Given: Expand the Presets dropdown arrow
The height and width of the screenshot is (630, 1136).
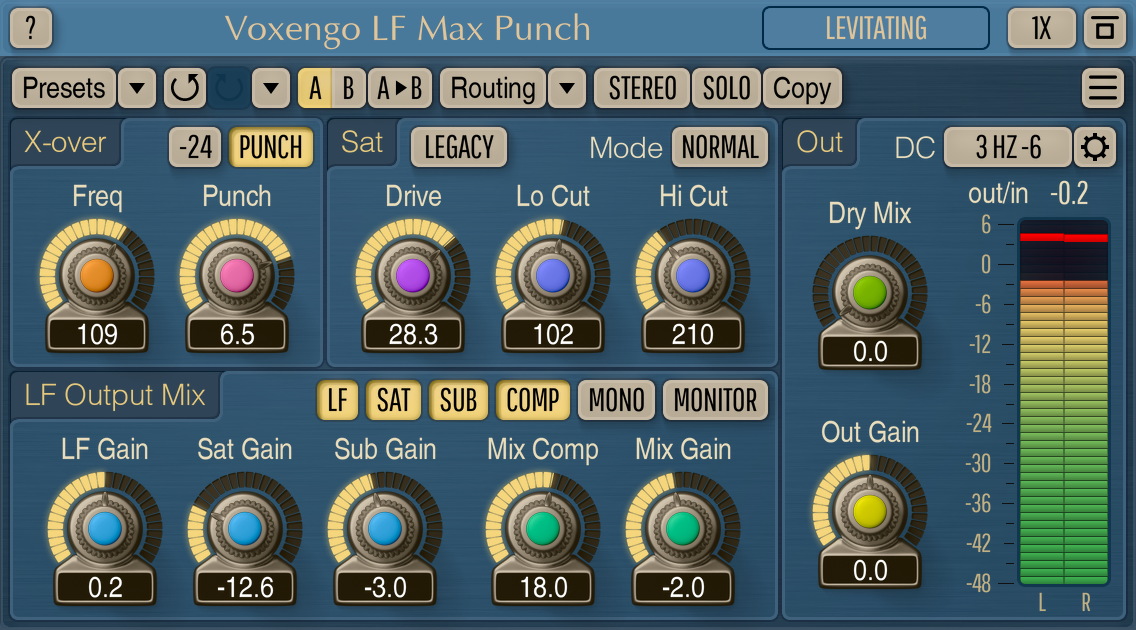Looking at the screenshot, I should pyautogui.click(x=137, y=88).
